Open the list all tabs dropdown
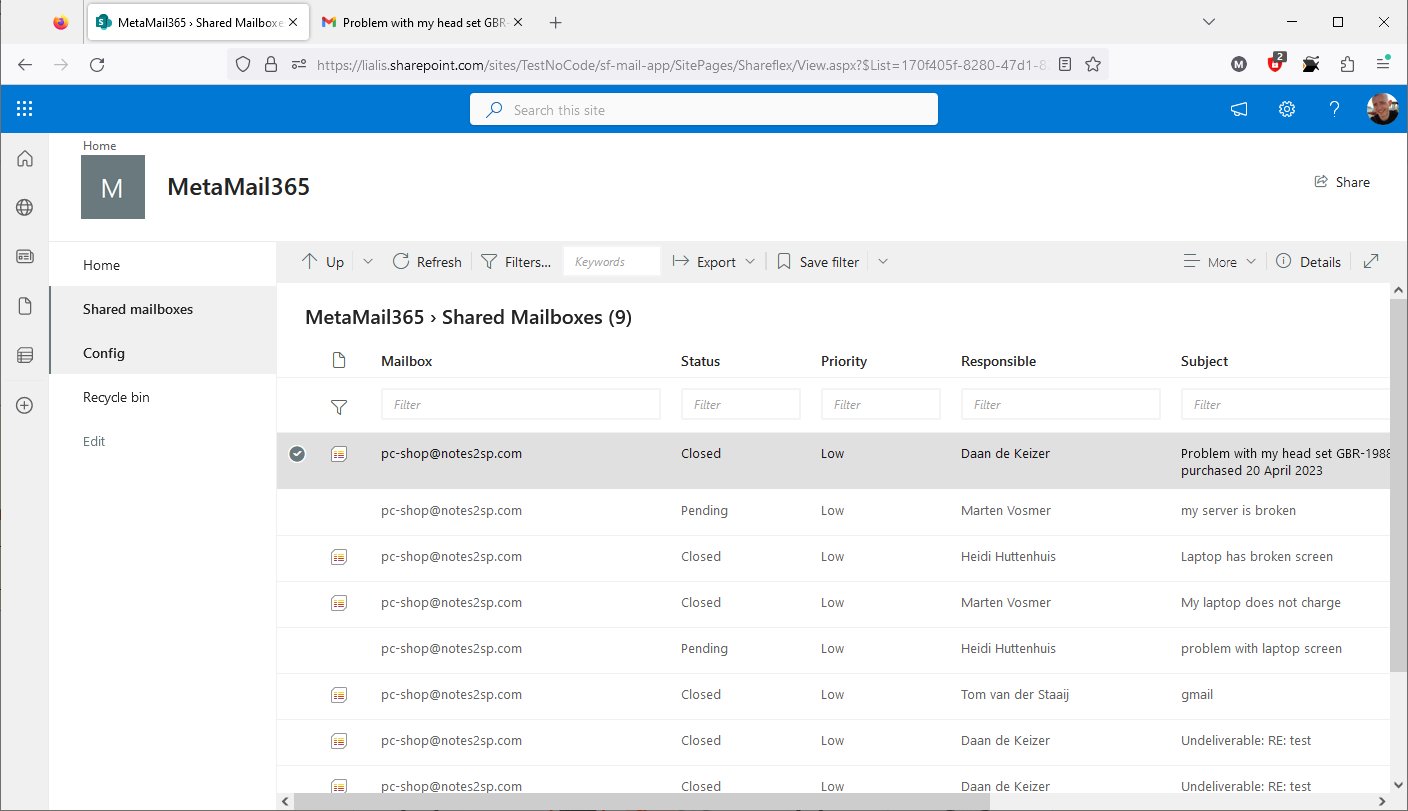 [1209, 22]
